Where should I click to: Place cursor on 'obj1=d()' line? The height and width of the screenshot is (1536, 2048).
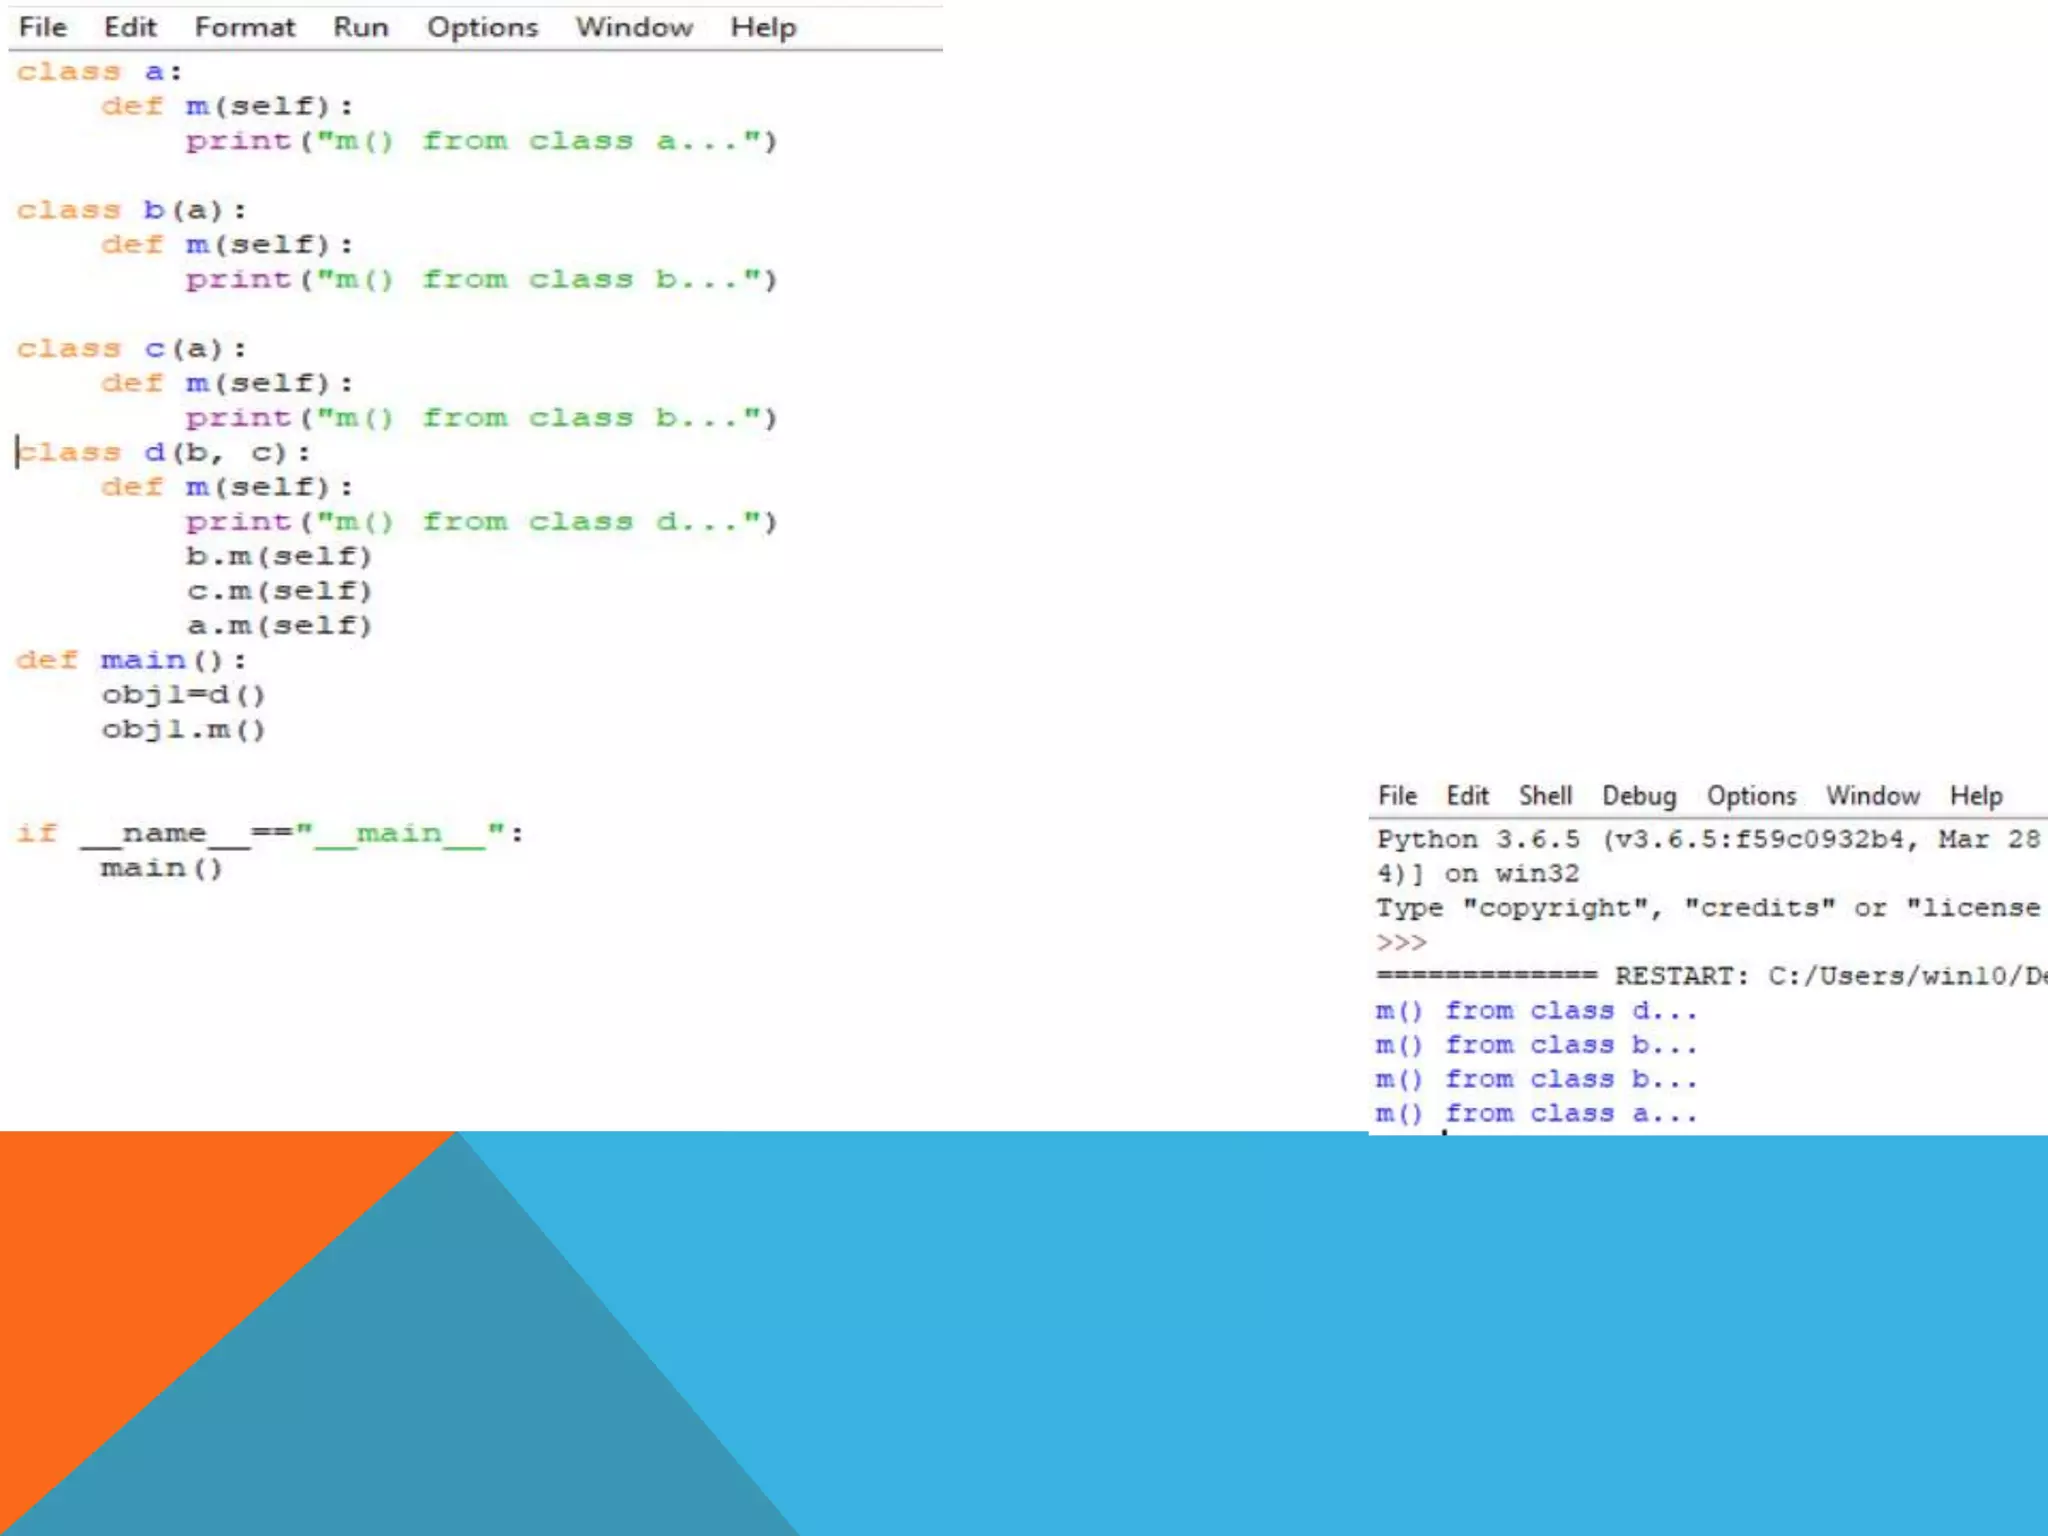tap(183, 695)
